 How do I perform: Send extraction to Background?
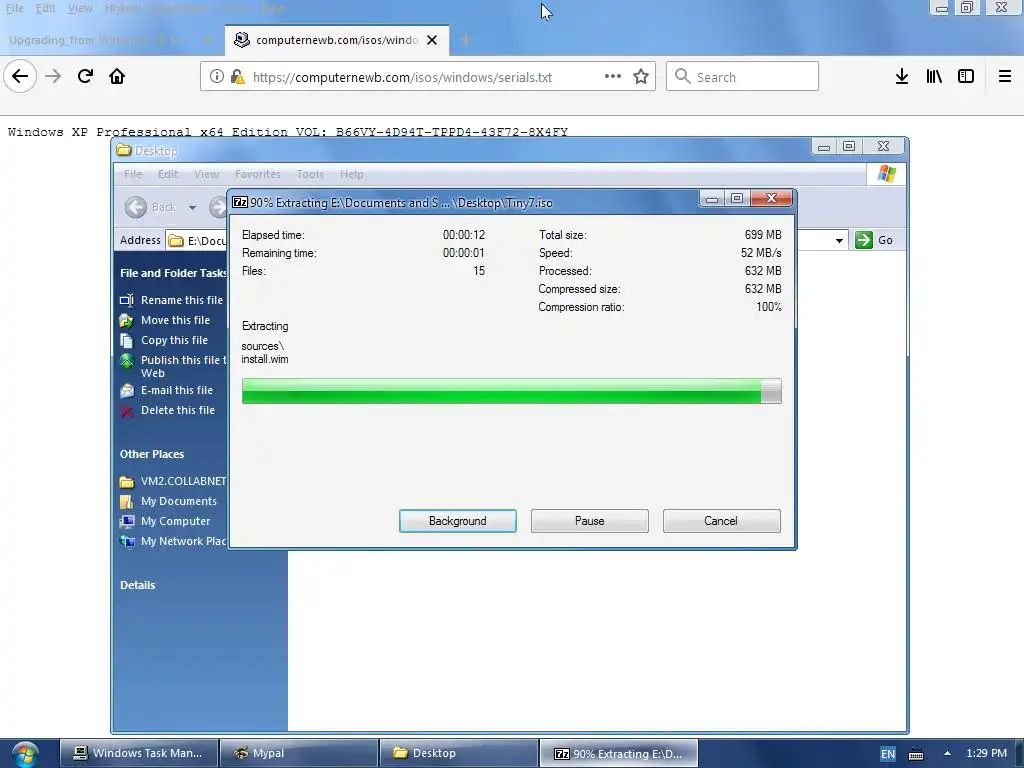pos(457,520)
